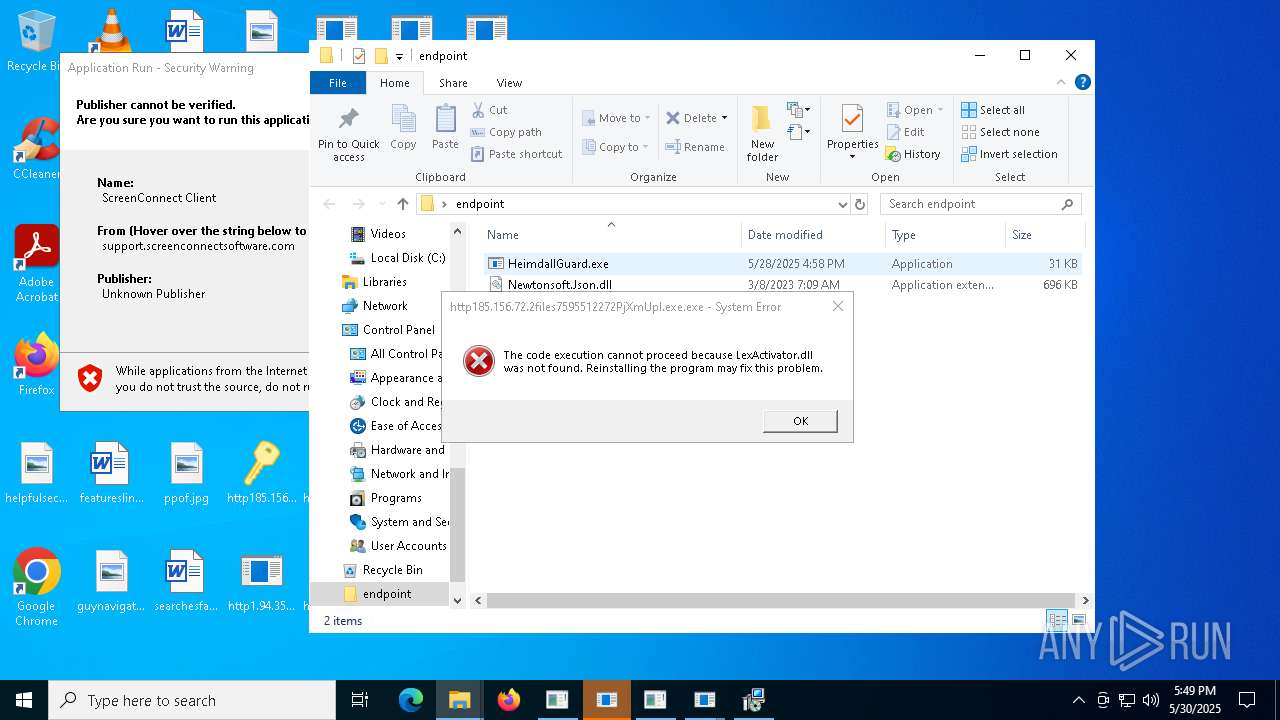The height and width of the screenshot is (720, 1280).
Task: Click the Search endpoint field
Action: click(980, 204)
